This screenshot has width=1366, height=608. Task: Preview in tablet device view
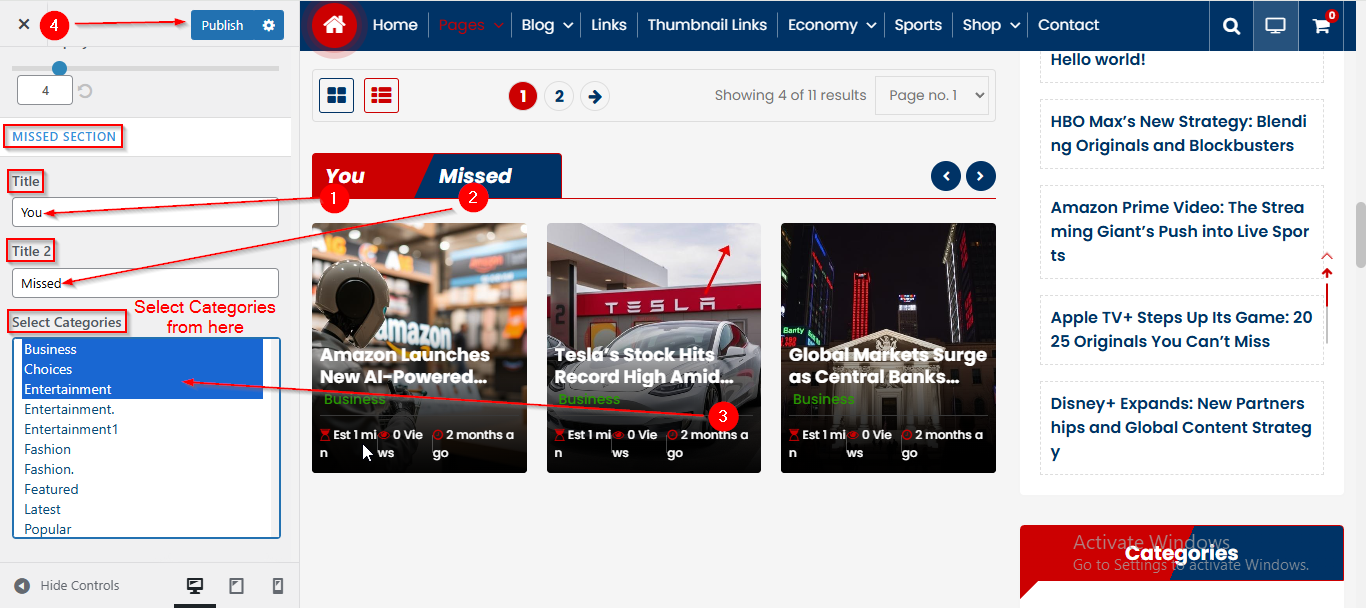pyautogui.click(x=237, y=586)
